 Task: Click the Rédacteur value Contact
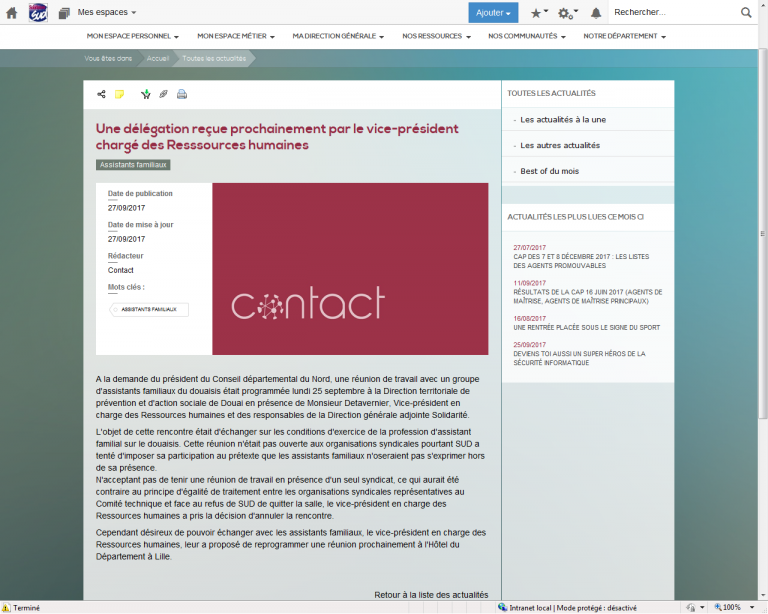(x=120, y=270)
